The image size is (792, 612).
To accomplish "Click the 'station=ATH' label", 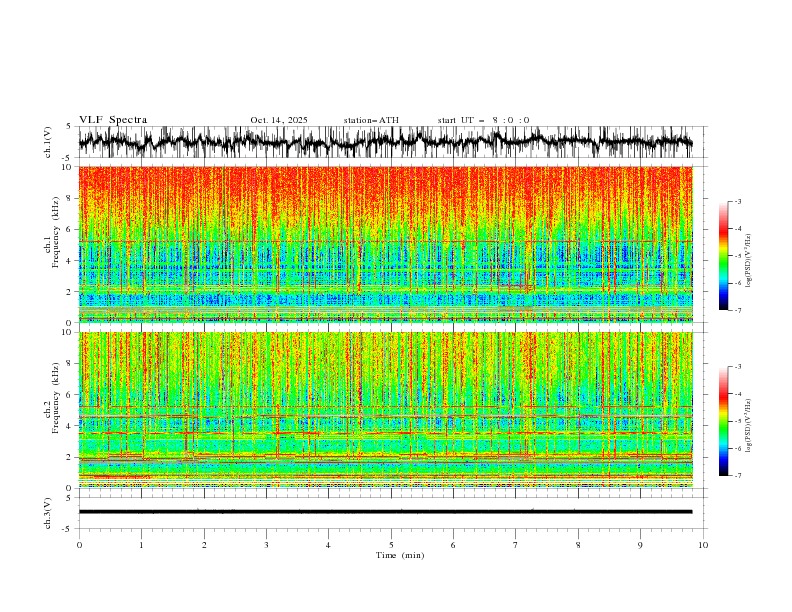I will (371, 120).
